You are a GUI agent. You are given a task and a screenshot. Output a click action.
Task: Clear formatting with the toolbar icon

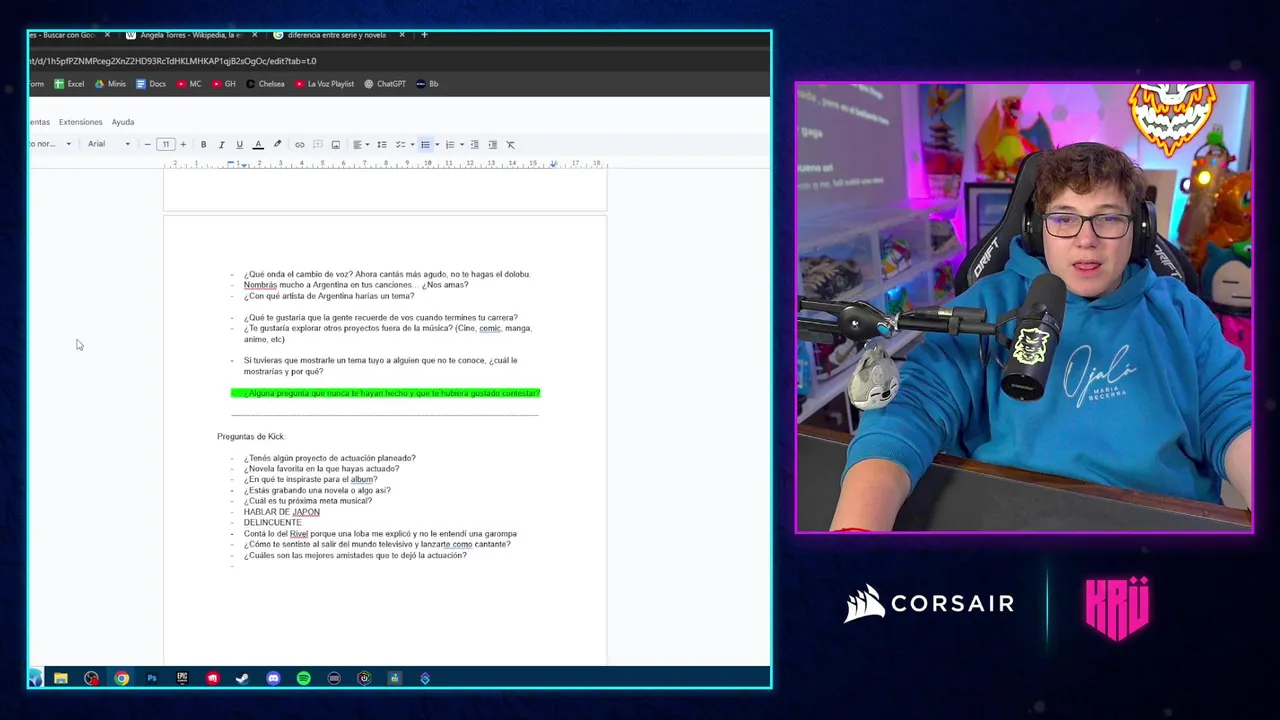click(x=510, y=144)
